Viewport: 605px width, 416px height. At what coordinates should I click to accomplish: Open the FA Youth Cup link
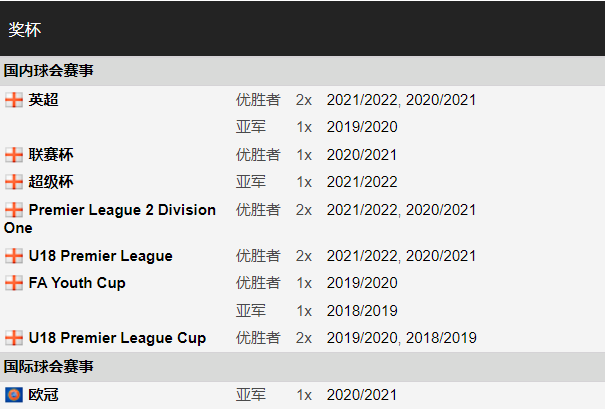coord(77,283)
